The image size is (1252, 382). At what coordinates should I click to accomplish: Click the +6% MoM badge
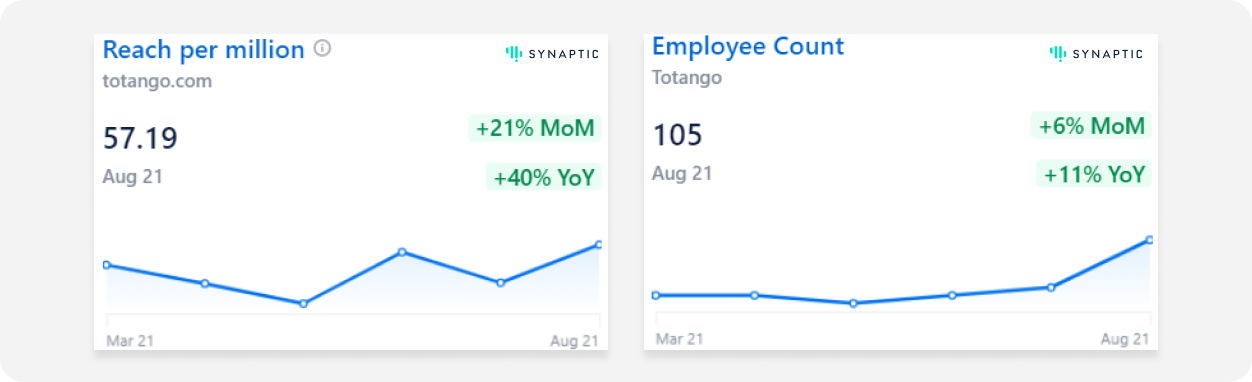coord(1091,126)
